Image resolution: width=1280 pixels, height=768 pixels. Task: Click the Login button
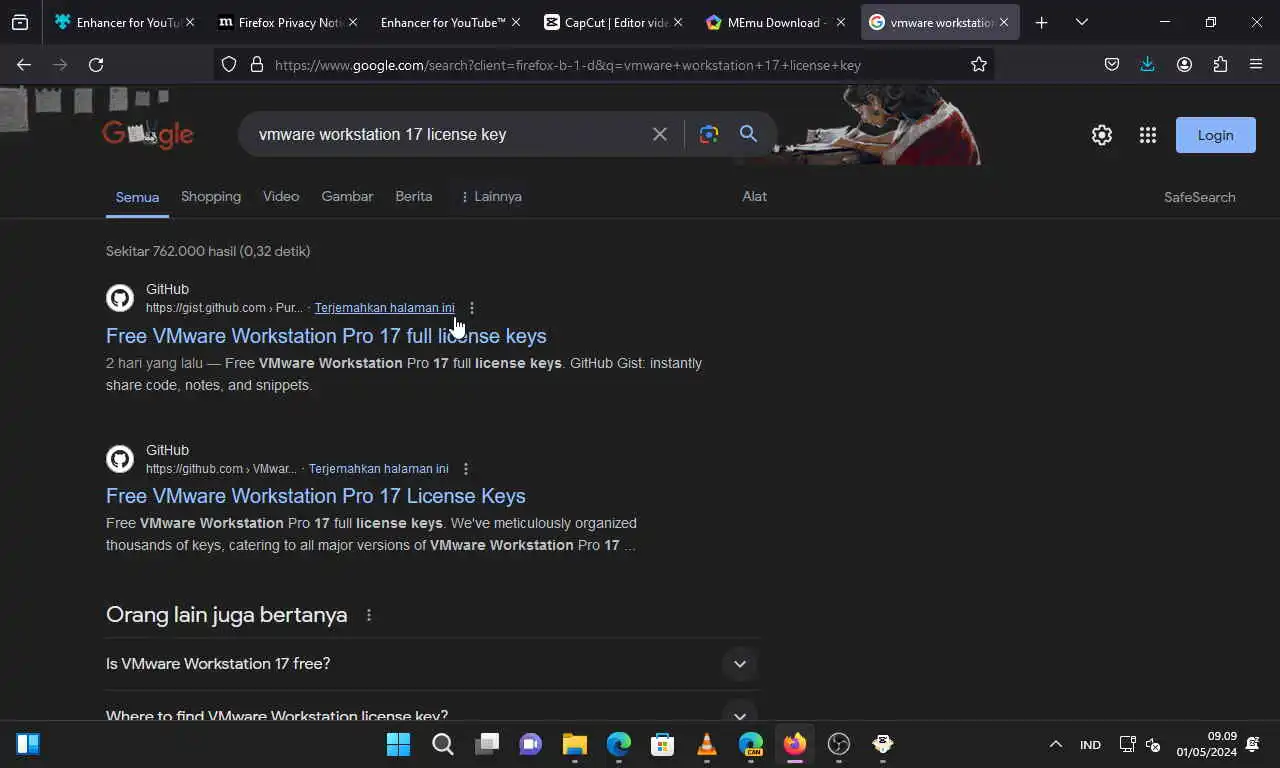pos(1216,135)
